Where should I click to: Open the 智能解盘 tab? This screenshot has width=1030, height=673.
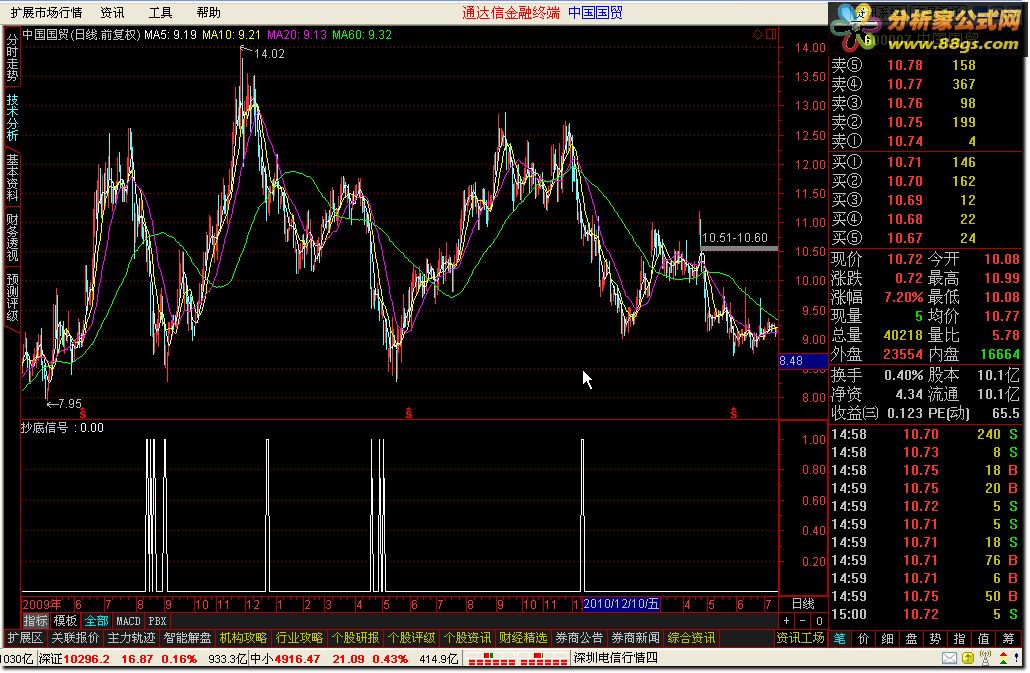pos(187,638)
